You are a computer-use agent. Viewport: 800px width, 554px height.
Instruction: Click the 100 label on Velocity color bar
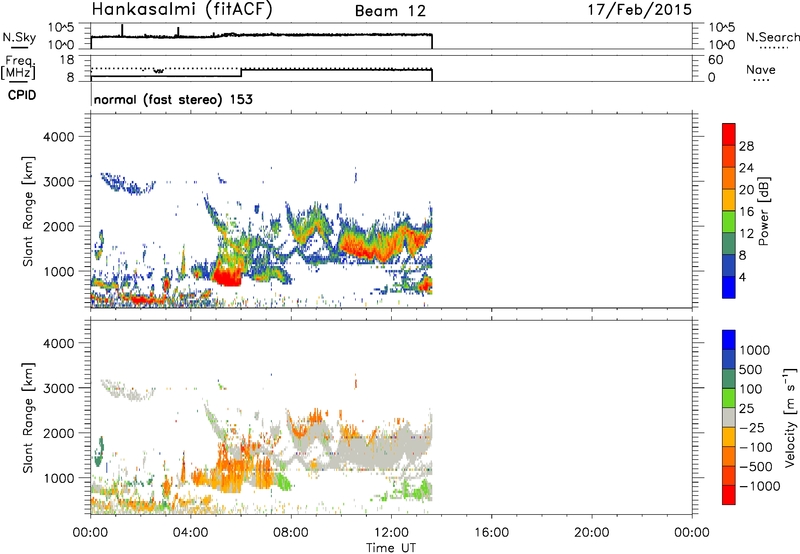[750, 389]
